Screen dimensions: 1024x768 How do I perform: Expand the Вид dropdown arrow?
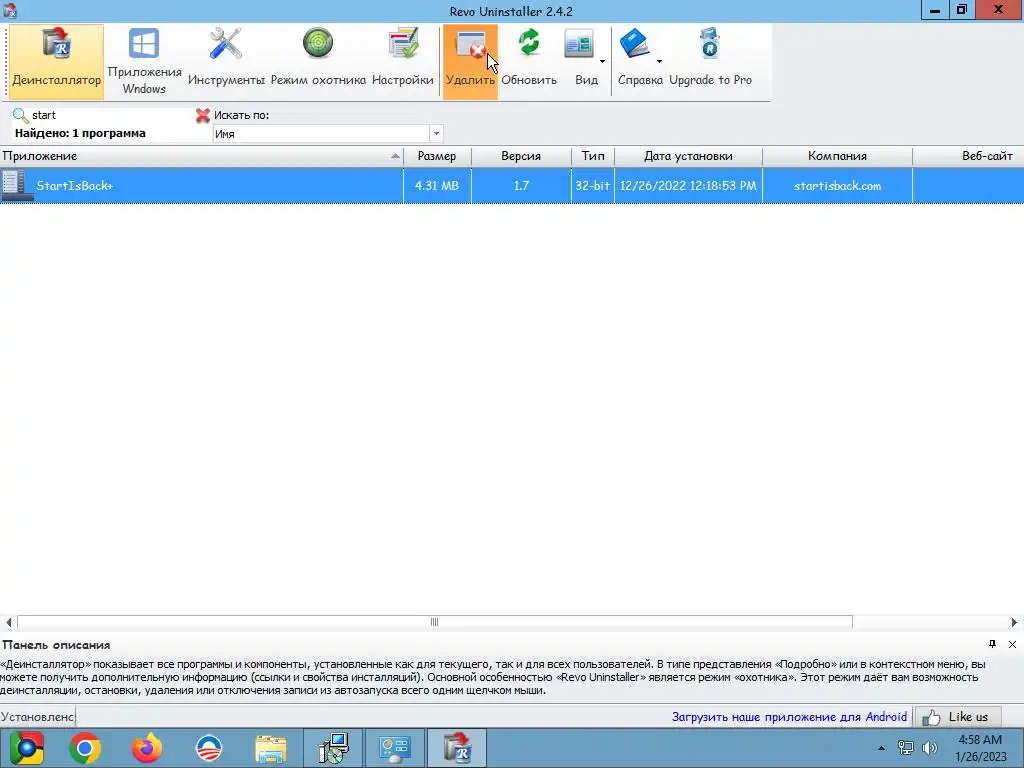602,61
